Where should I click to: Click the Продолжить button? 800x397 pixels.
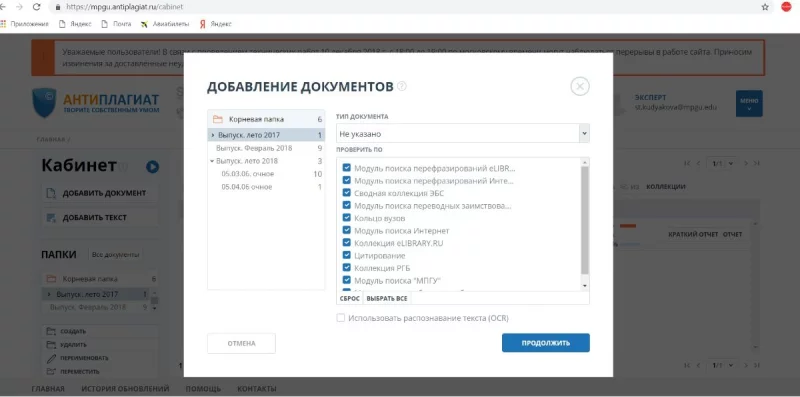[x=545, y=343]
